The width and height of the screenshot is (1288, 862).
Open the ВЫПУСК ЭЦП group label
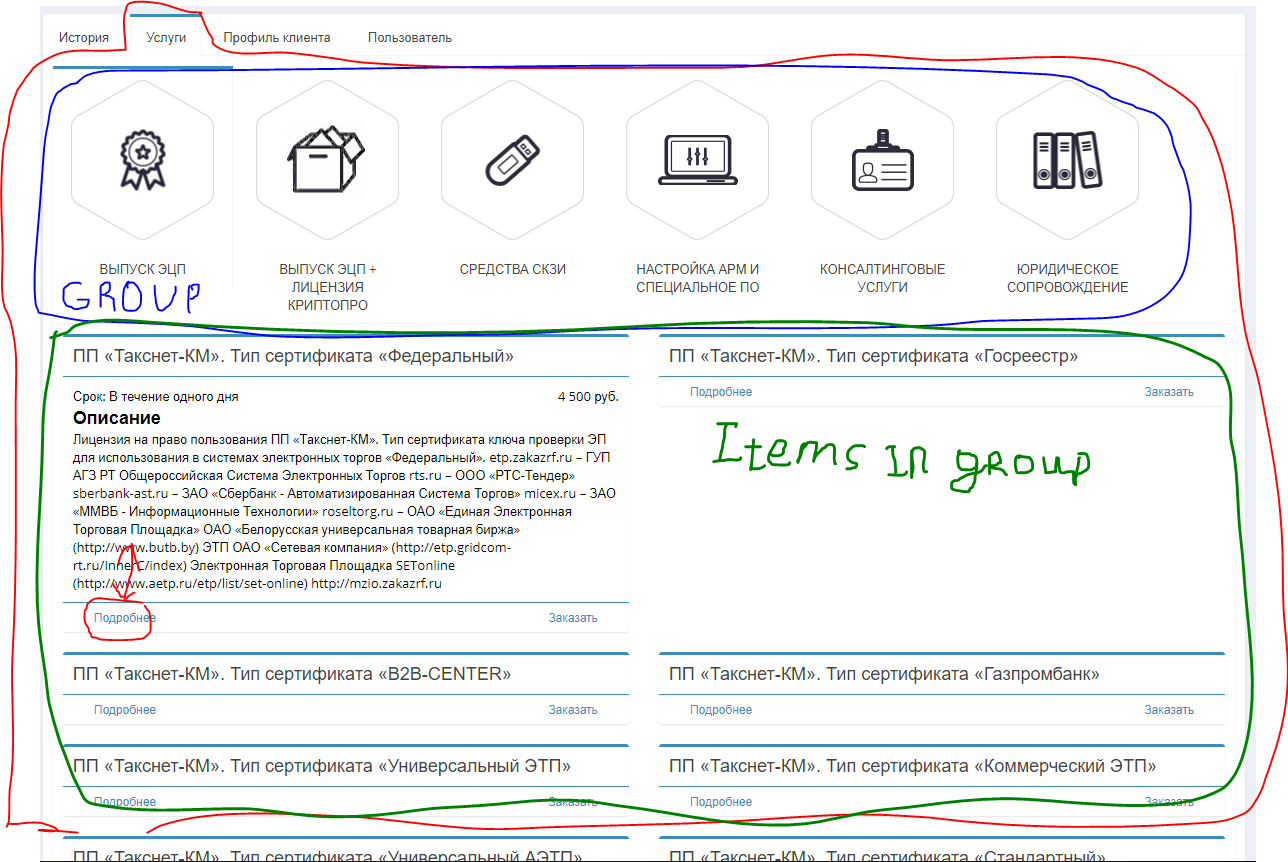[x=142, y=269]
